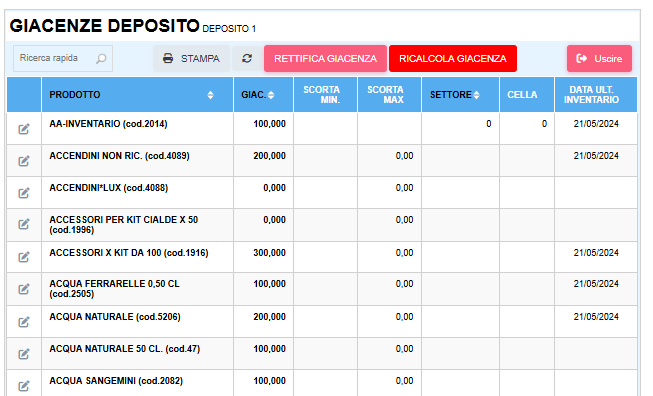Click ACCESSORI X KIT DA 100 (cod.1916)
Viewport: 653px width, 396px height.
pyautogui.click(x=129, y=253)
